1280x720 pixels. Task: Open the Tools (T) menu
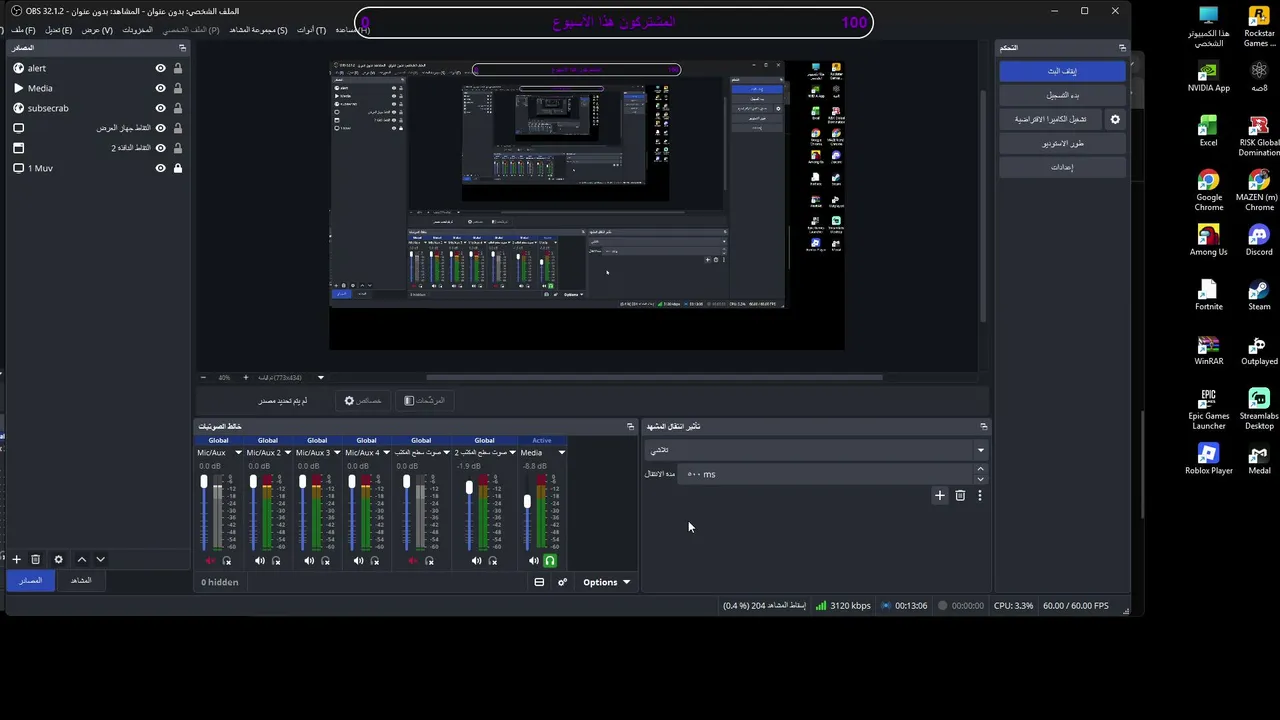coord(311,30)
